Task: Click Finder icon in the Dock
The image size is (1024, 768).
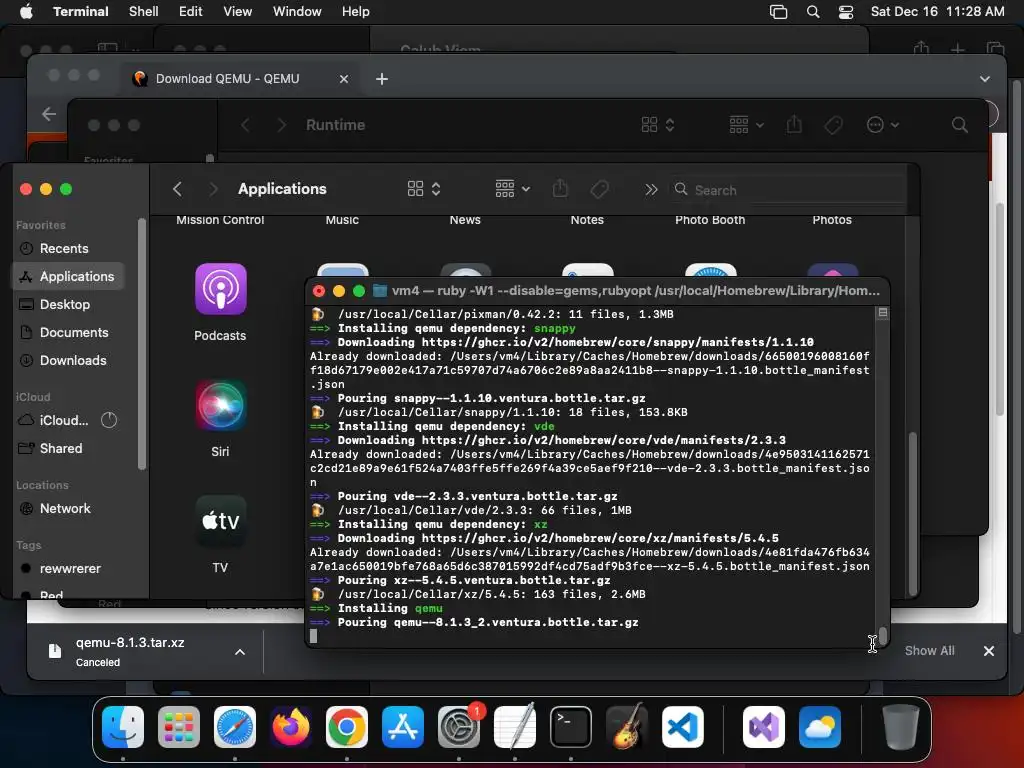Action: [123, 727]
